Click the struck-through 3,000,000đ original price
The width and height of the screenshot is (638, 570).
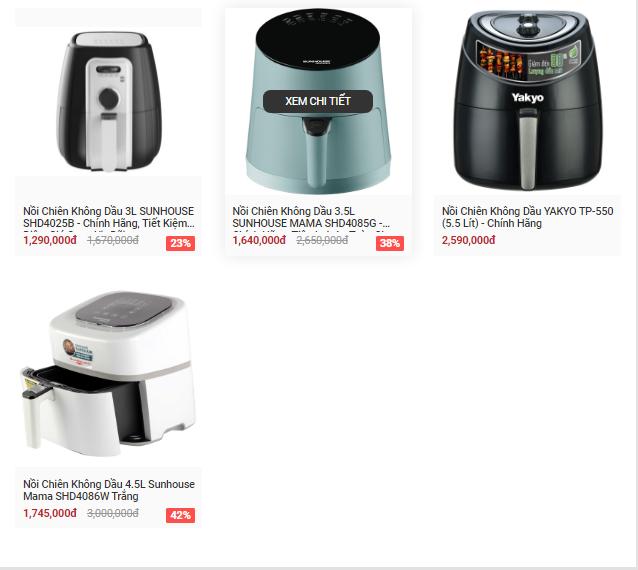(113, 513)
